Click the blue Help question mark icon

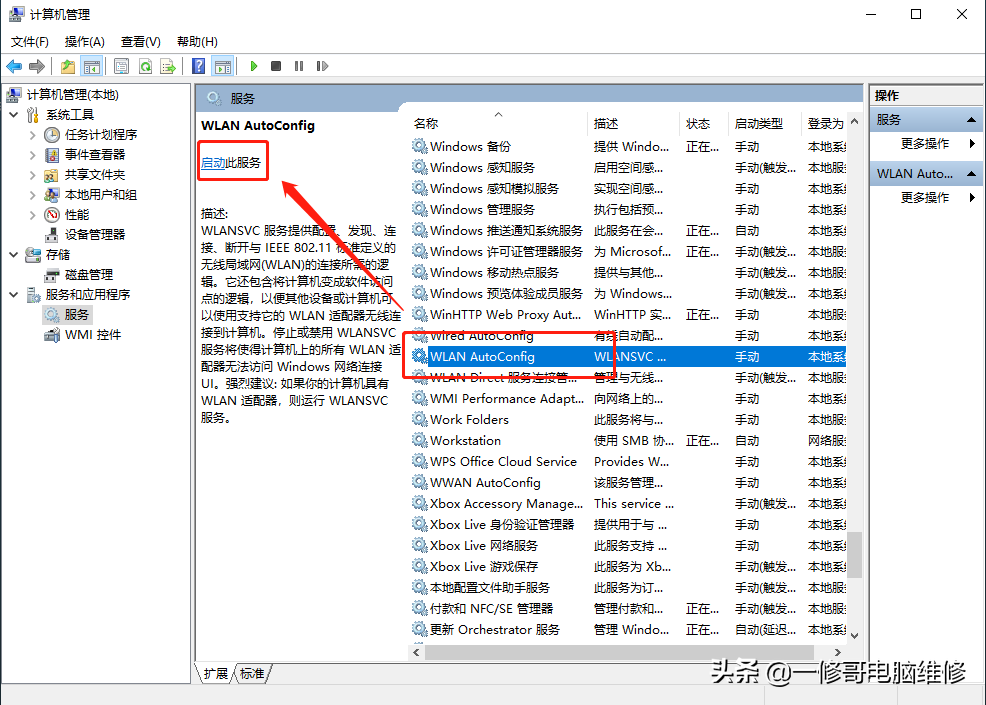(x=199, y=66)
